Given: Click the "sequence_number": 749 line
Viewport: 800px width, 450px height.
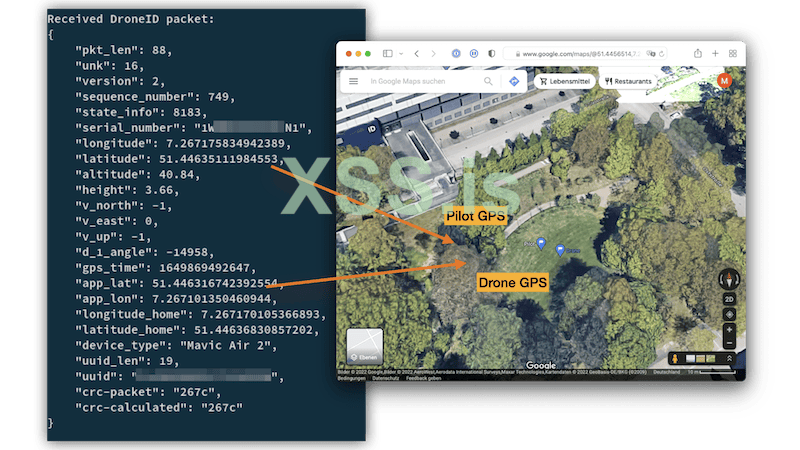Looking at the screenshot, I should (x=155, y=97).
